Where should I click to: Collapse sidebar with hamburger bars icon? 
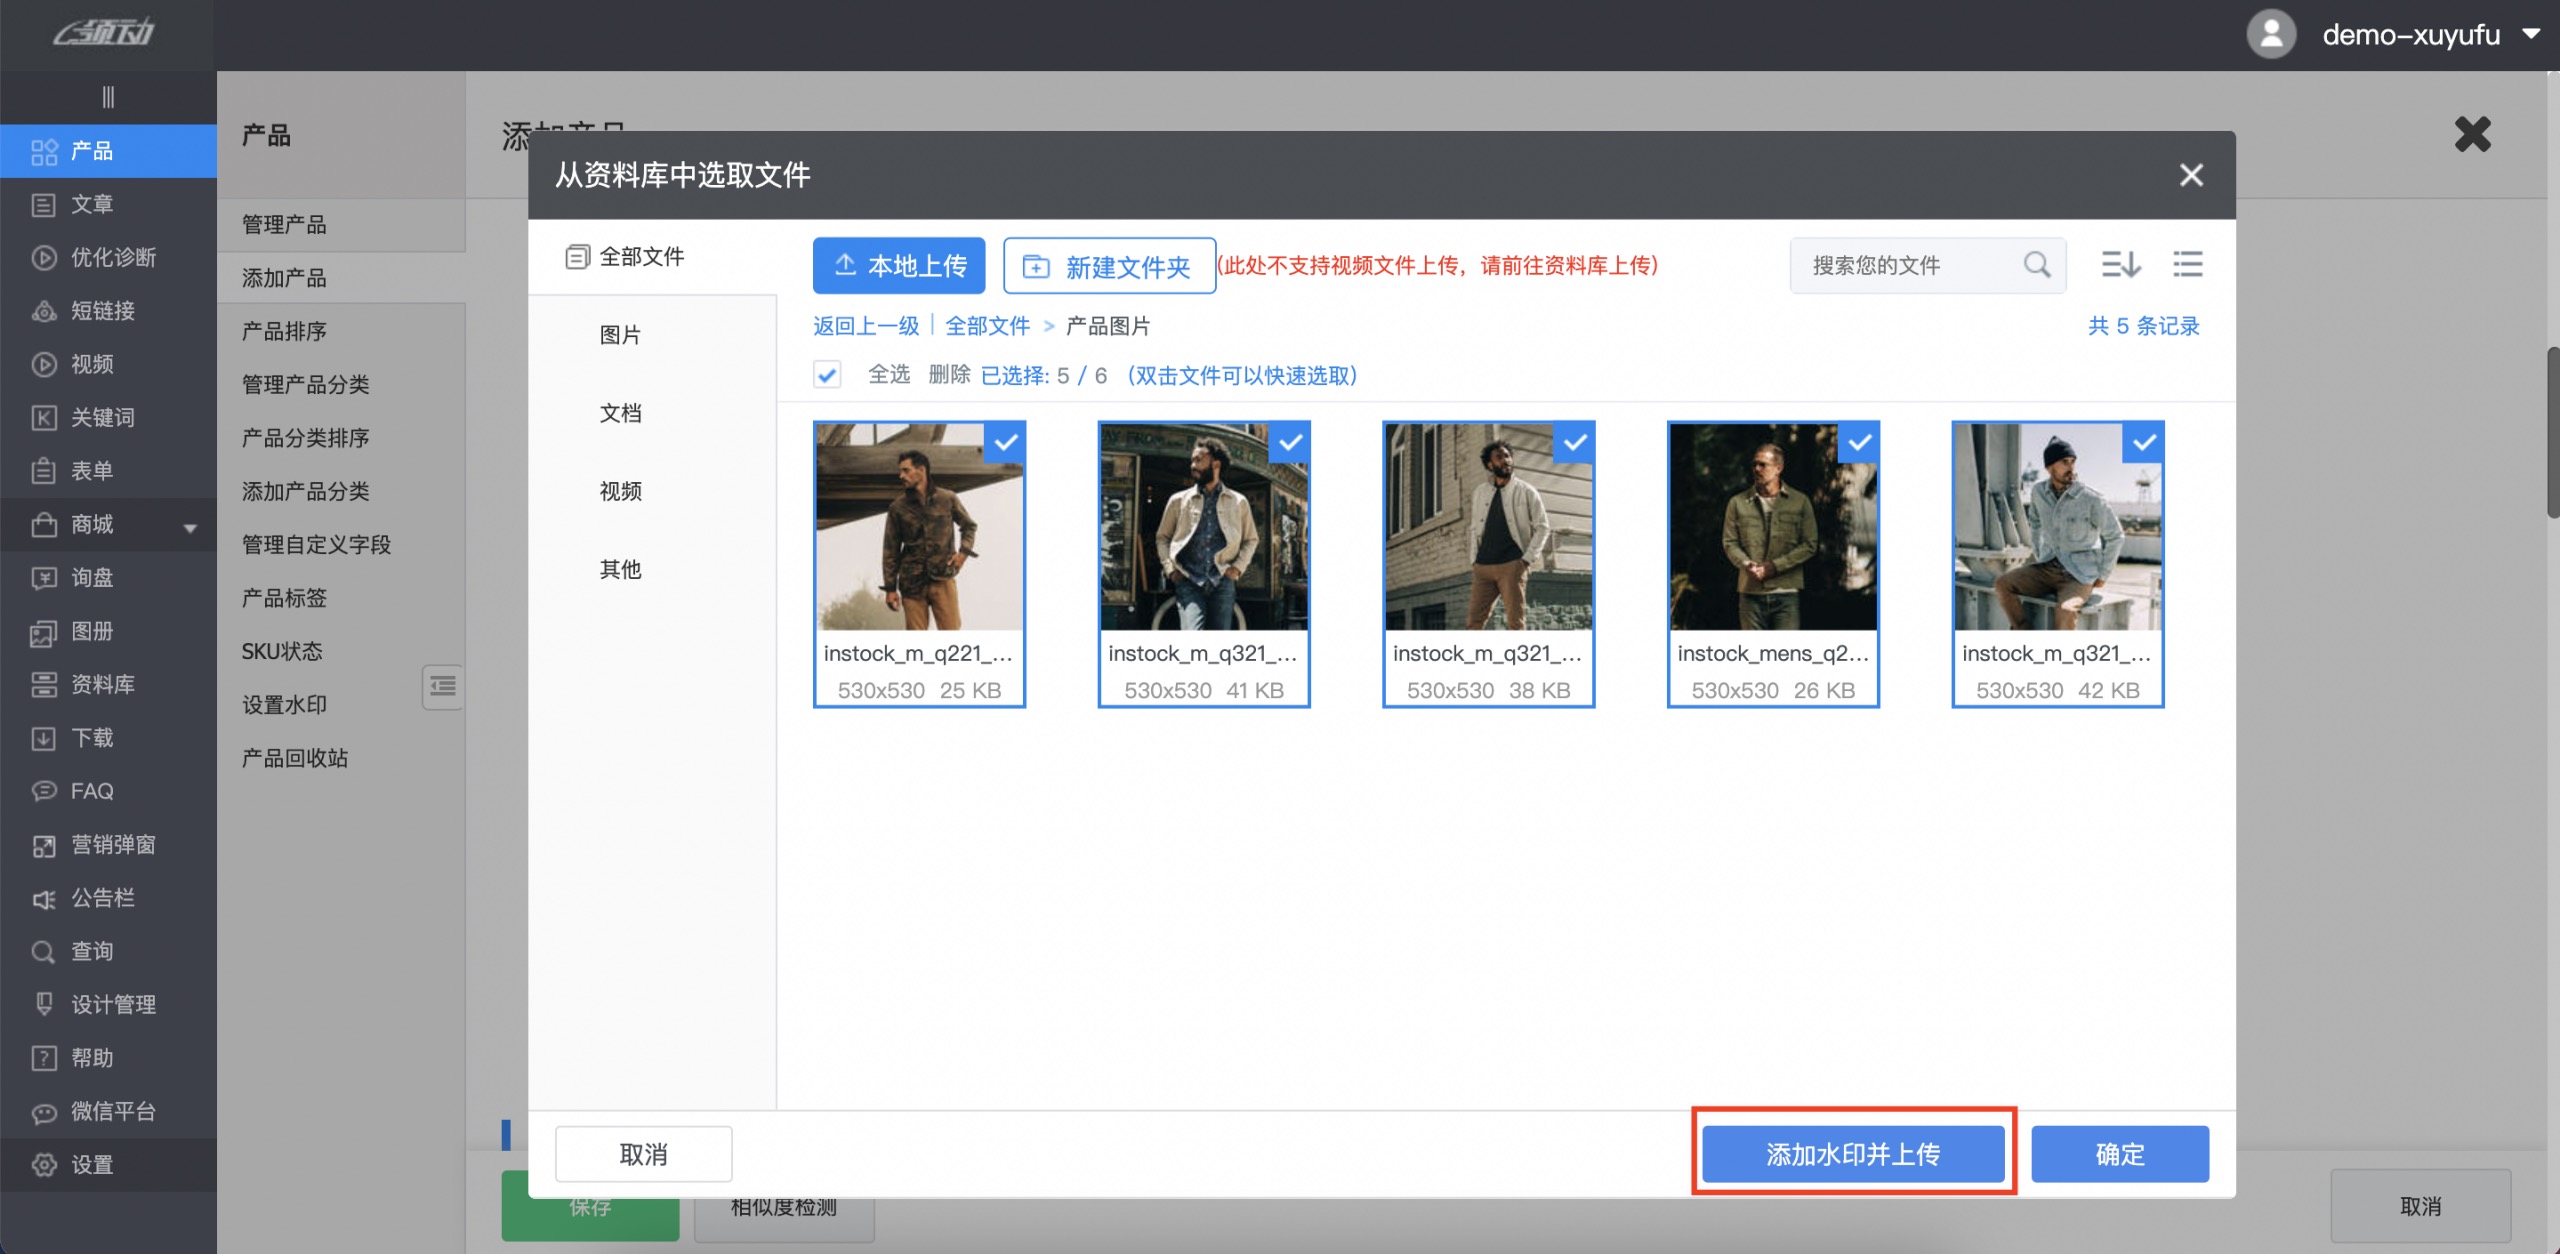[x=108, y=97]
